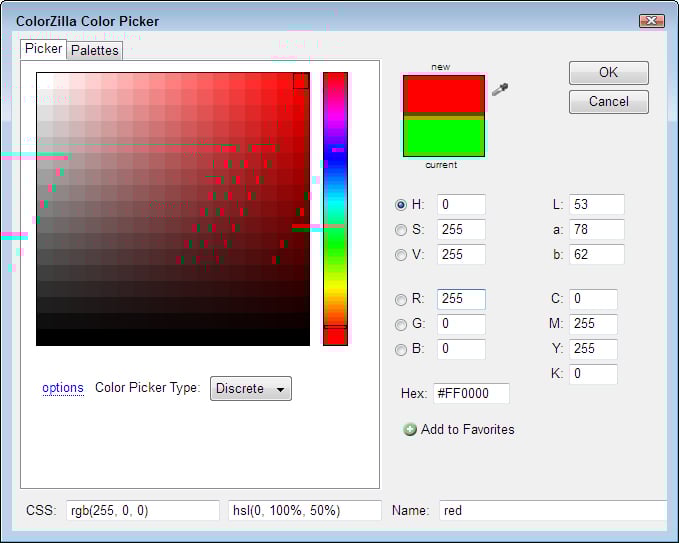Select the S saturation radio button

[401, 230]
